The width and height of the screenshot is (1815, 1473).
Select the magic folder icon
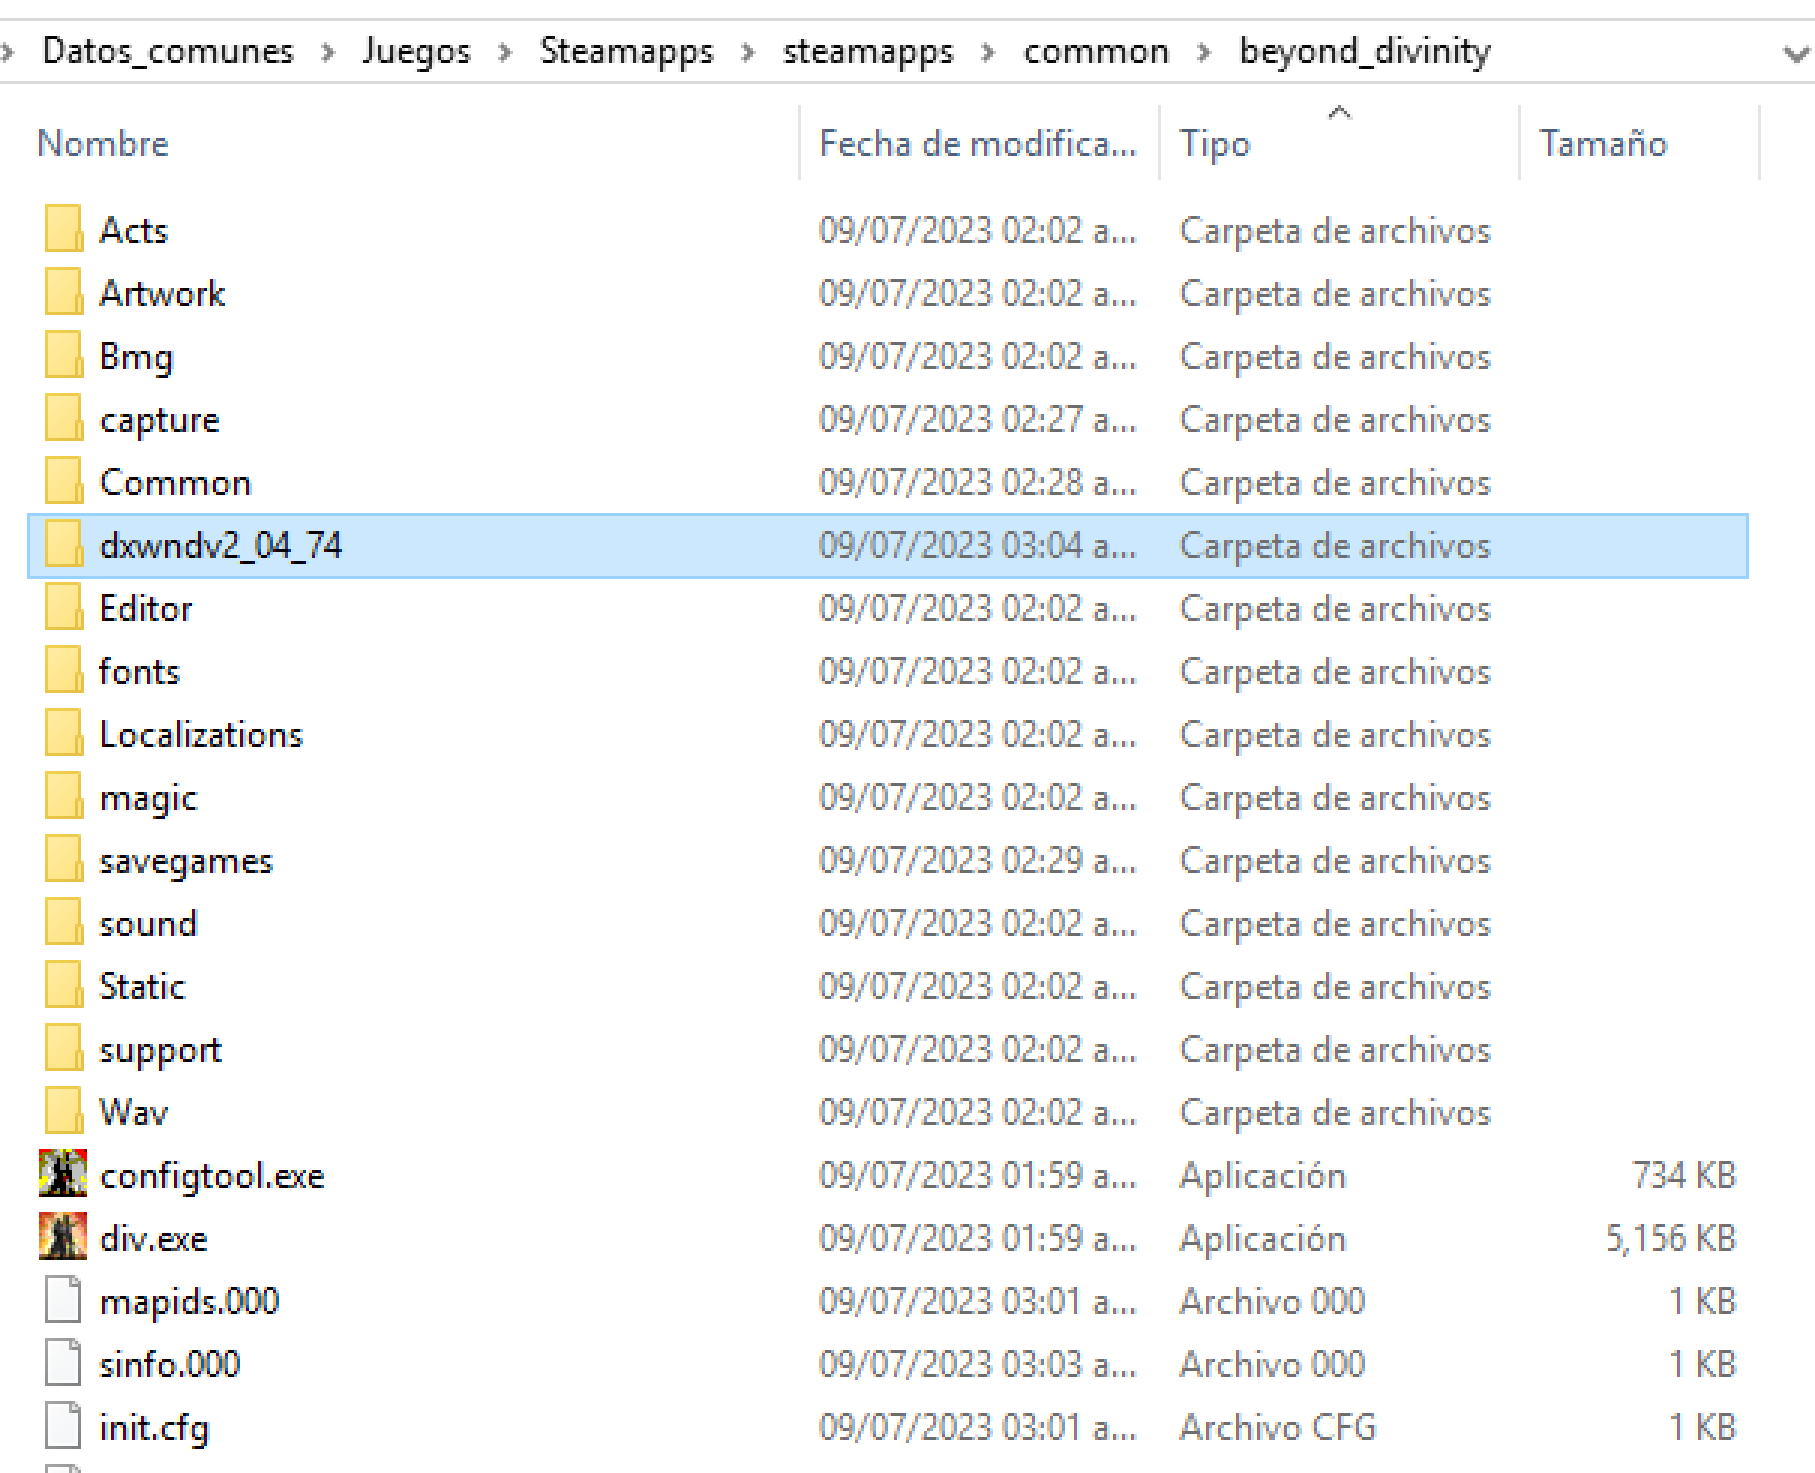pos(63,796)
